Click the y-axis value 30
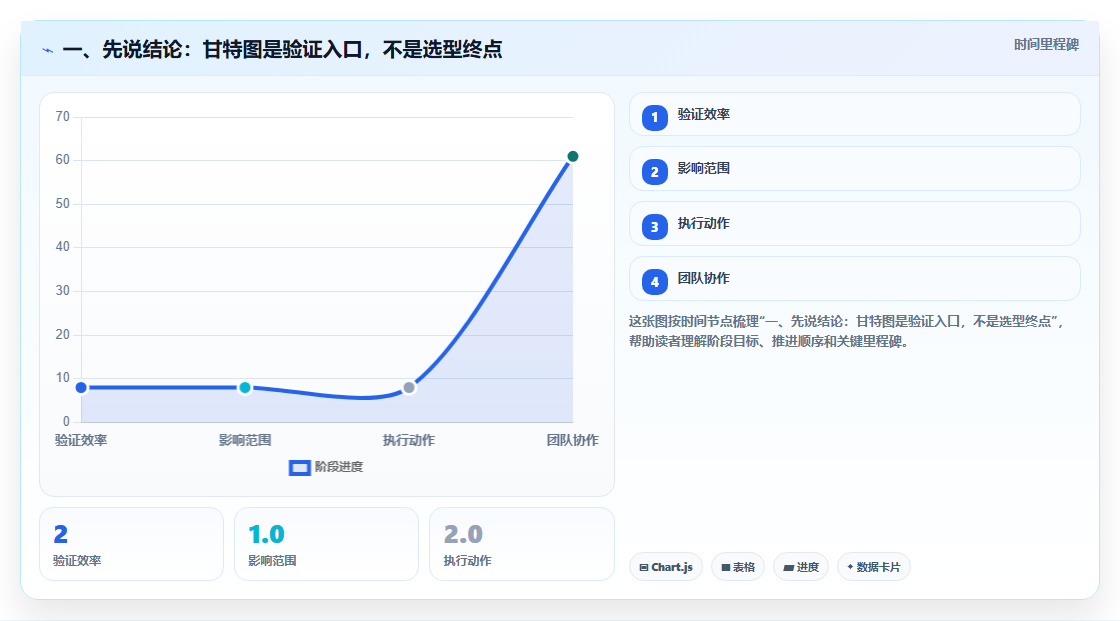The image size is (1120, 621). tap(63, 291)
